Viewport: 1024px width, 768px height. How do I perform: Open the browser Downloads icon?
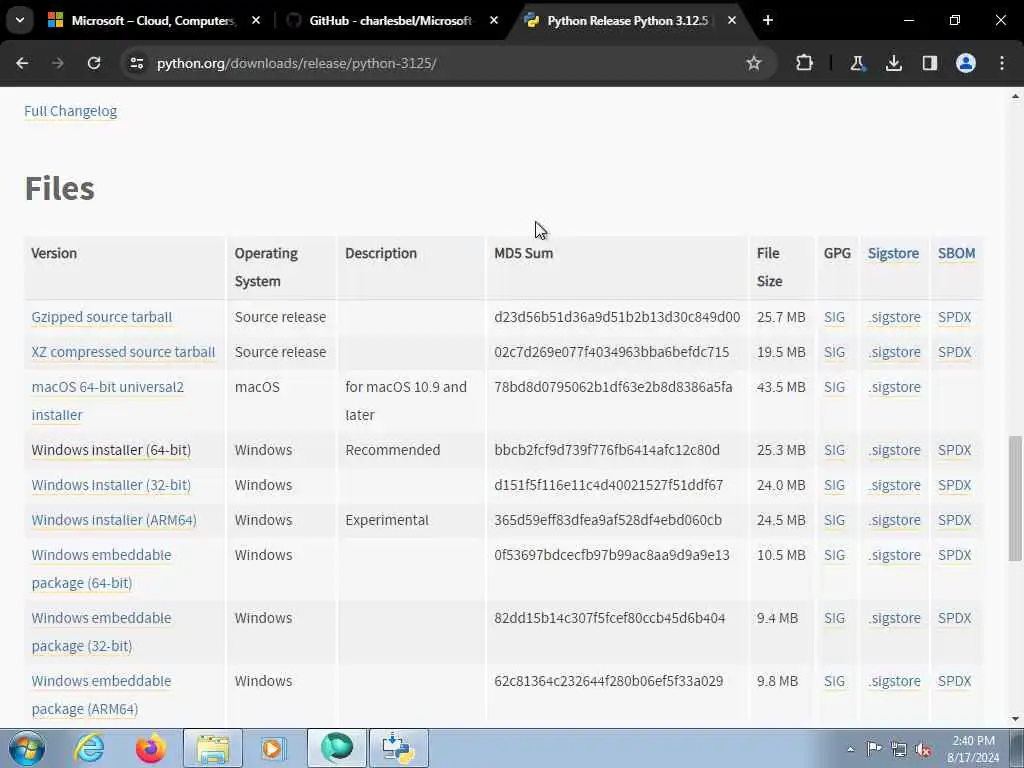coord(893,63)
